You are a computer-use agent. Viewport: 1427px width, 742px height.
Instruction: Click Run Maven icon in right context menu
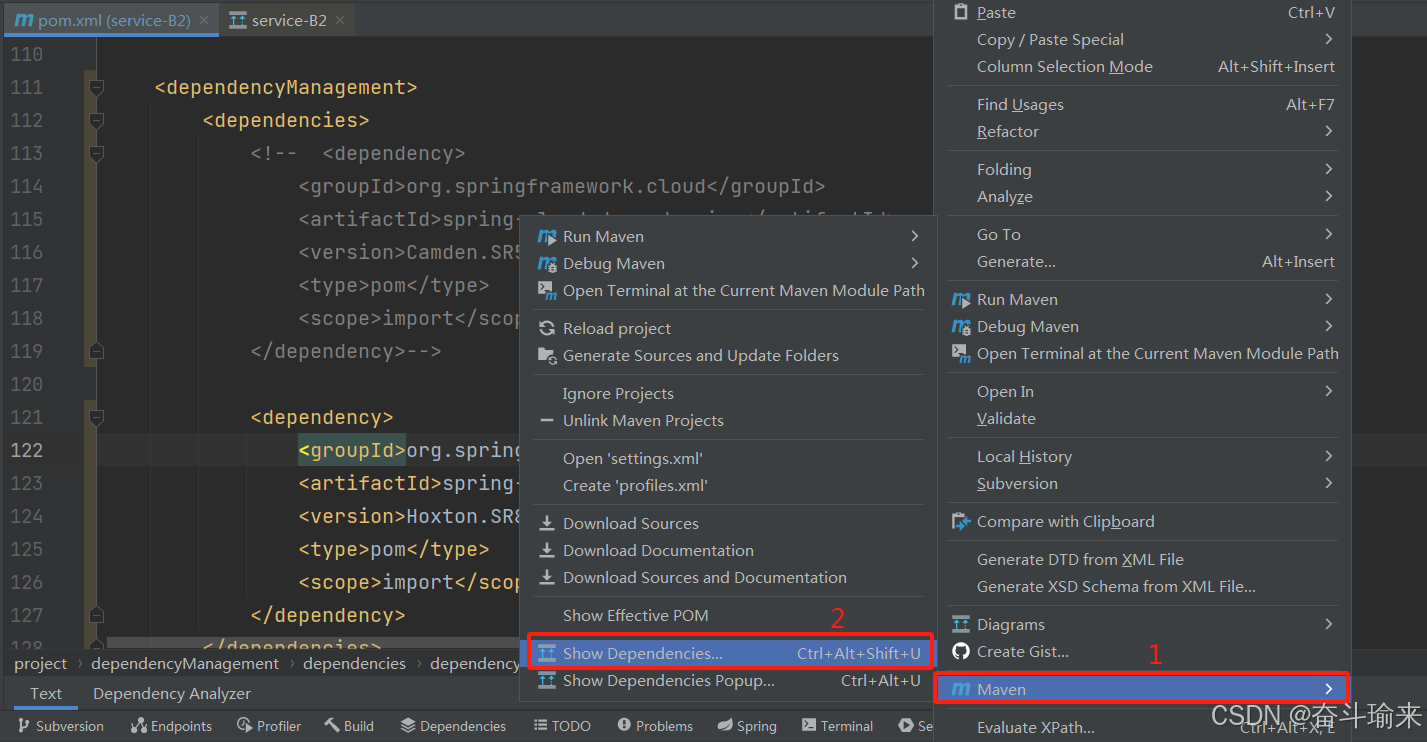(x=961, y=300)
